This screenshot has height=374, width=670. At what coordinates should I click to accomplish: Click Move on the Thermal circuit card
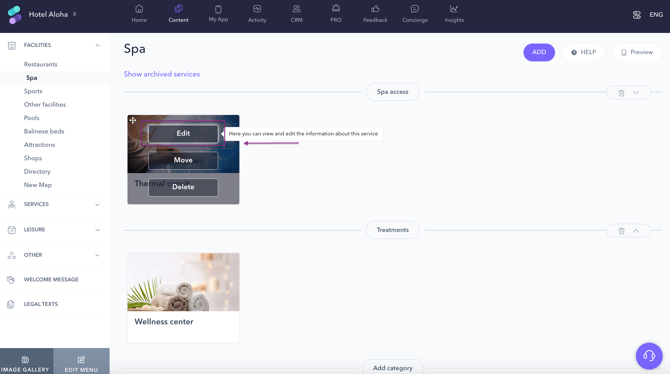pos(183,160)
